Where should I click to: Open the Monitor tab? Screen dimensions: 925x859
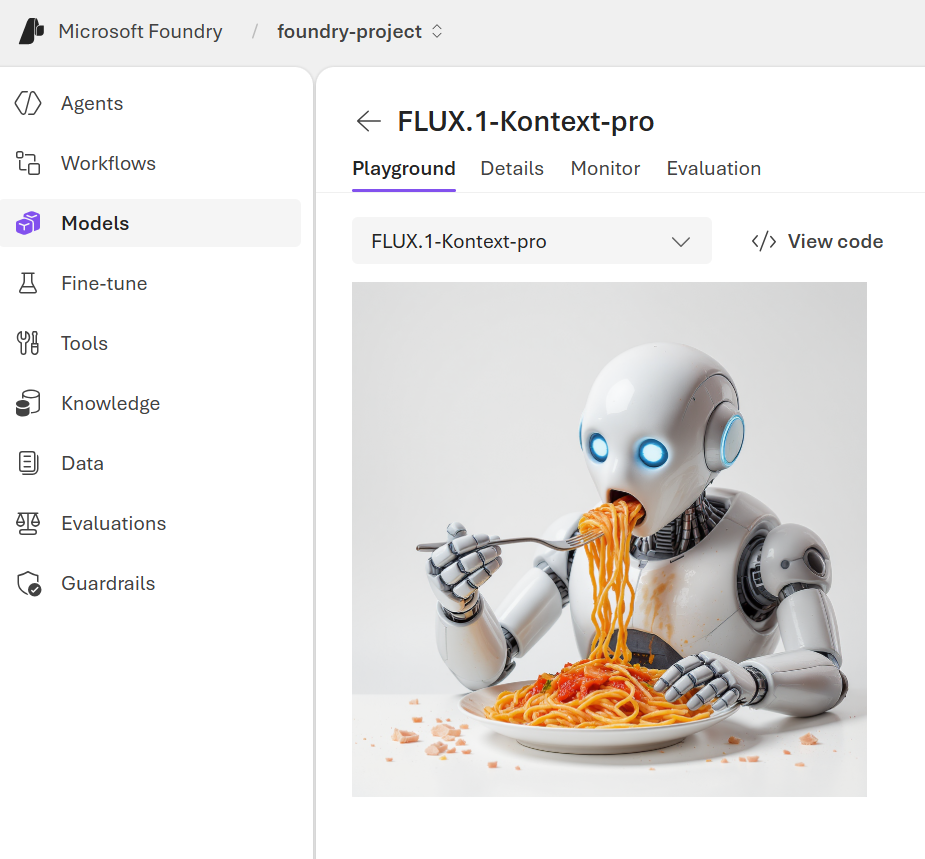coord(604,168)
